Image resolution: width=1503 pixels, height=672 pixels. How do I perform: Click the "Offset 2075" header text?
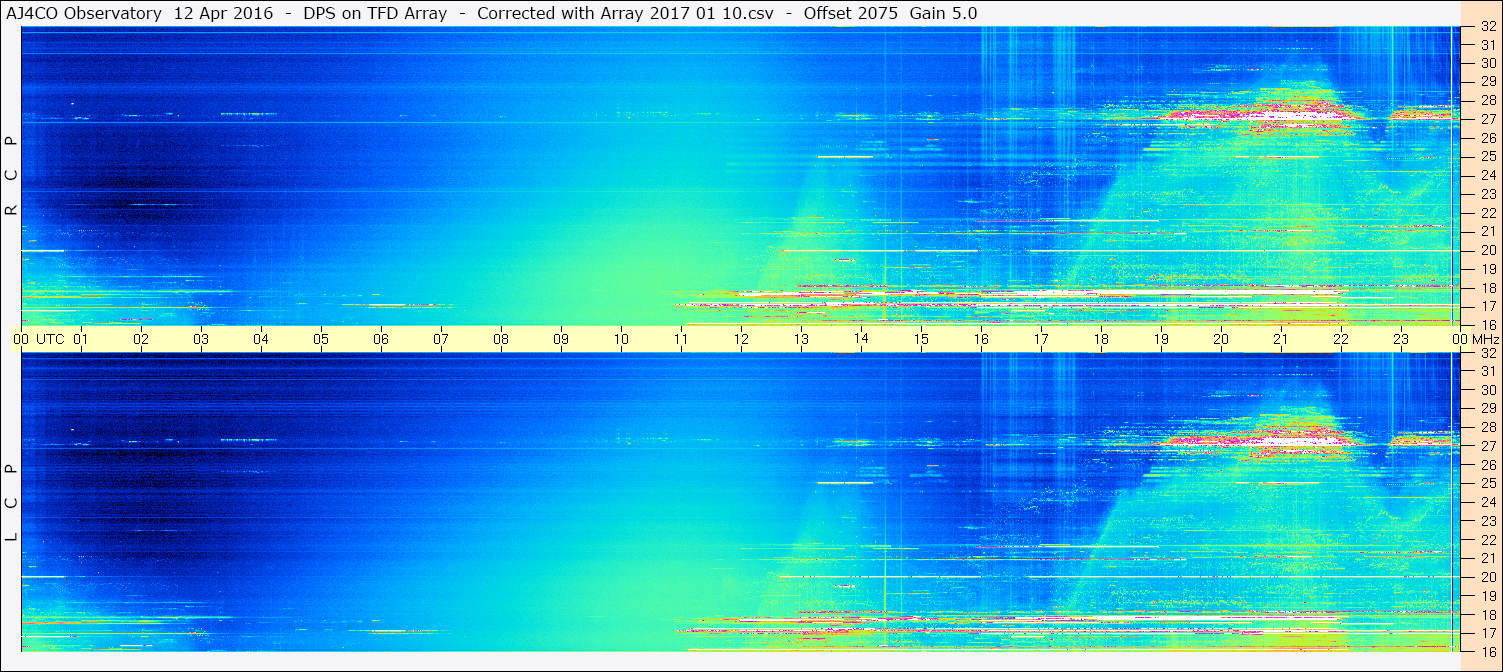tap(851, 13)
